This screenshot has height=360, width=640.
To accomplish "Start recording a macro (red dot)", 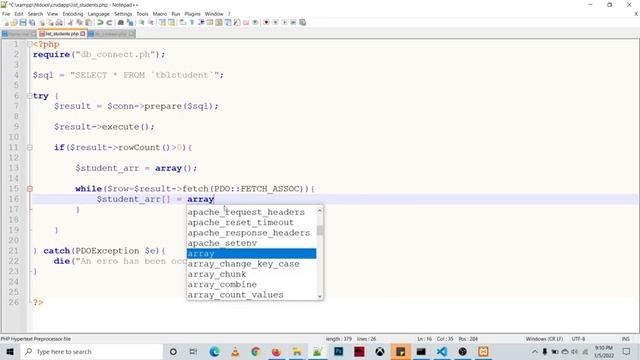I will tap(266, 22).
